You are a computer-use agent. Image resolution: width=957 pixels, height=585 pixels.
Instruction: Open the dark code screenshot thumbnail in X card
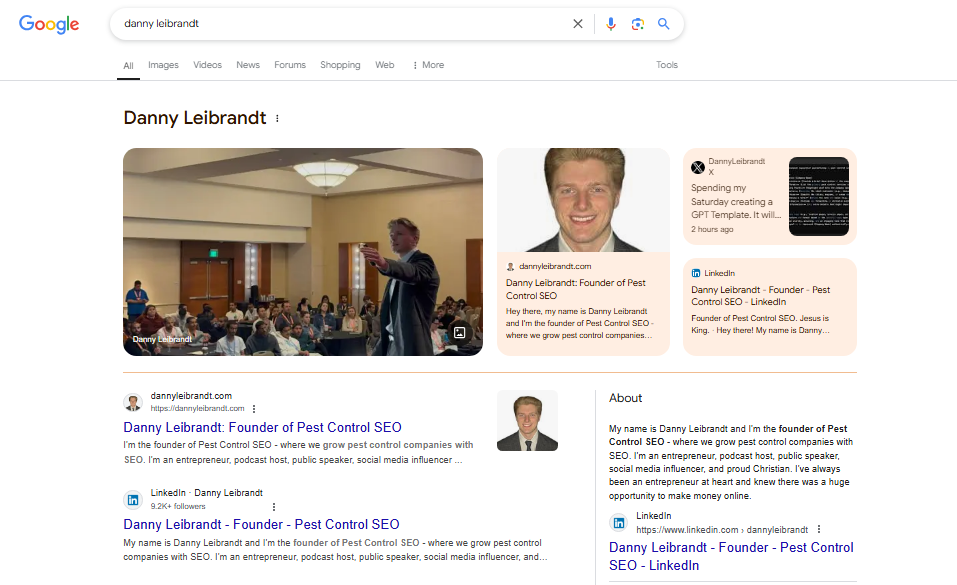coord(818,197)
